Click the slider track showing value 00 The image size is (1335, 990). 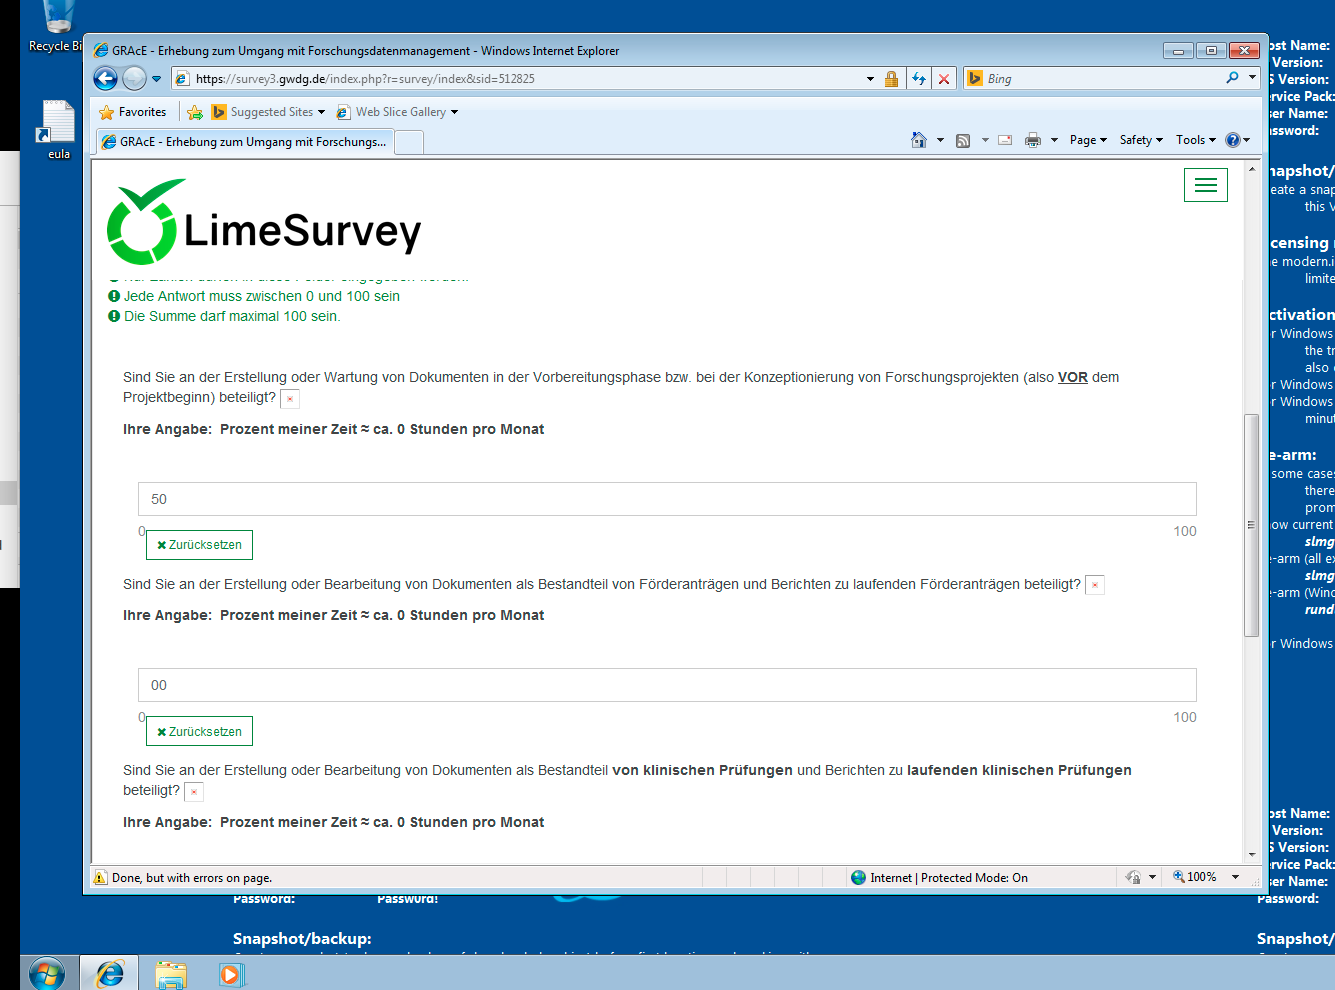[x=667, y=685]
